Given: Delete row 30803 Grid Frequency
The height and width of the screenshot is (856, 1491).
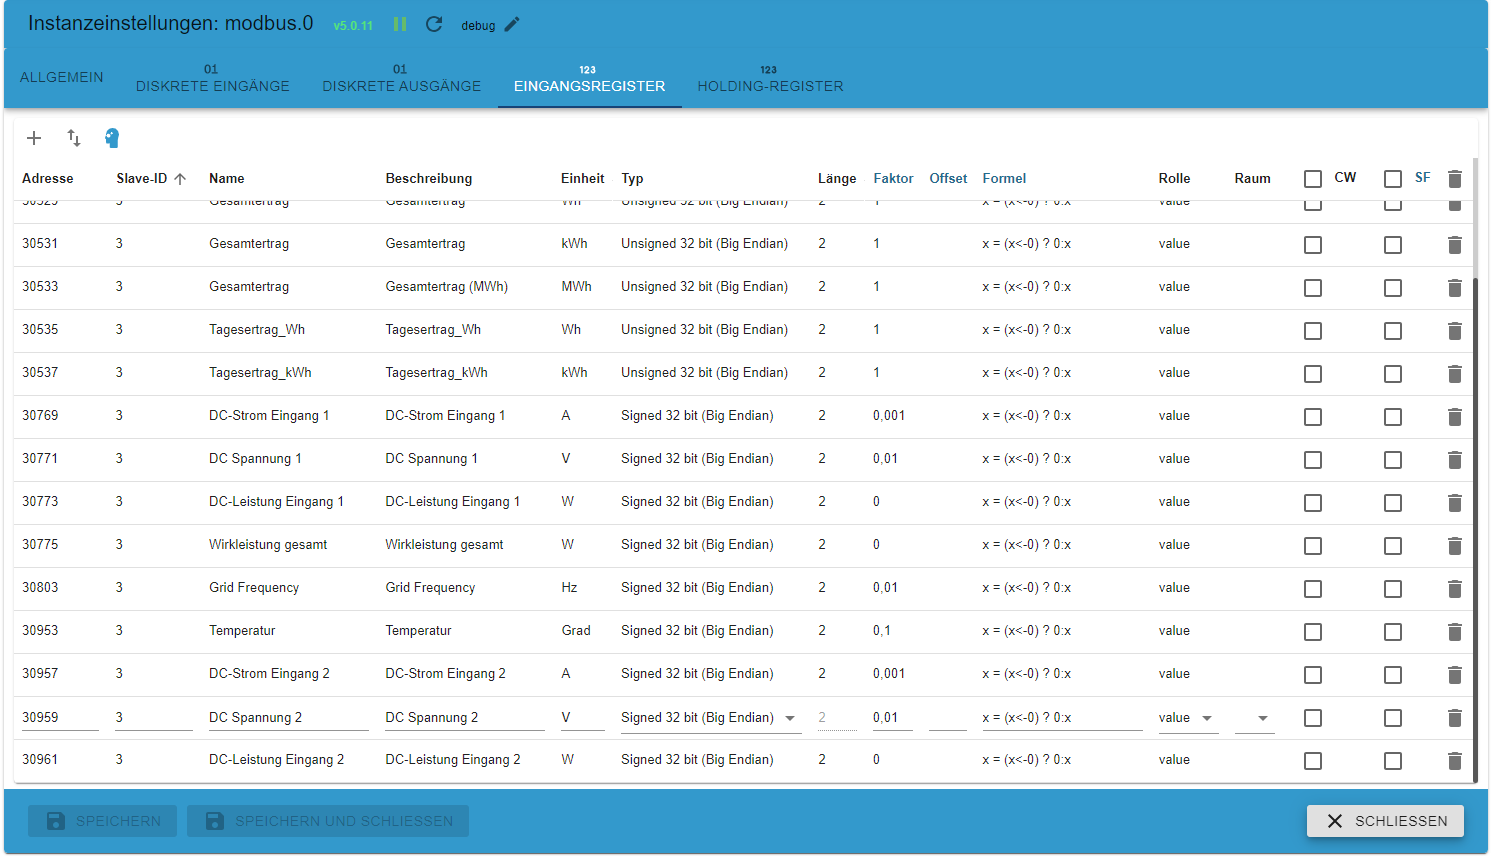Looking at the screenshot, I should click(1455, 589).
